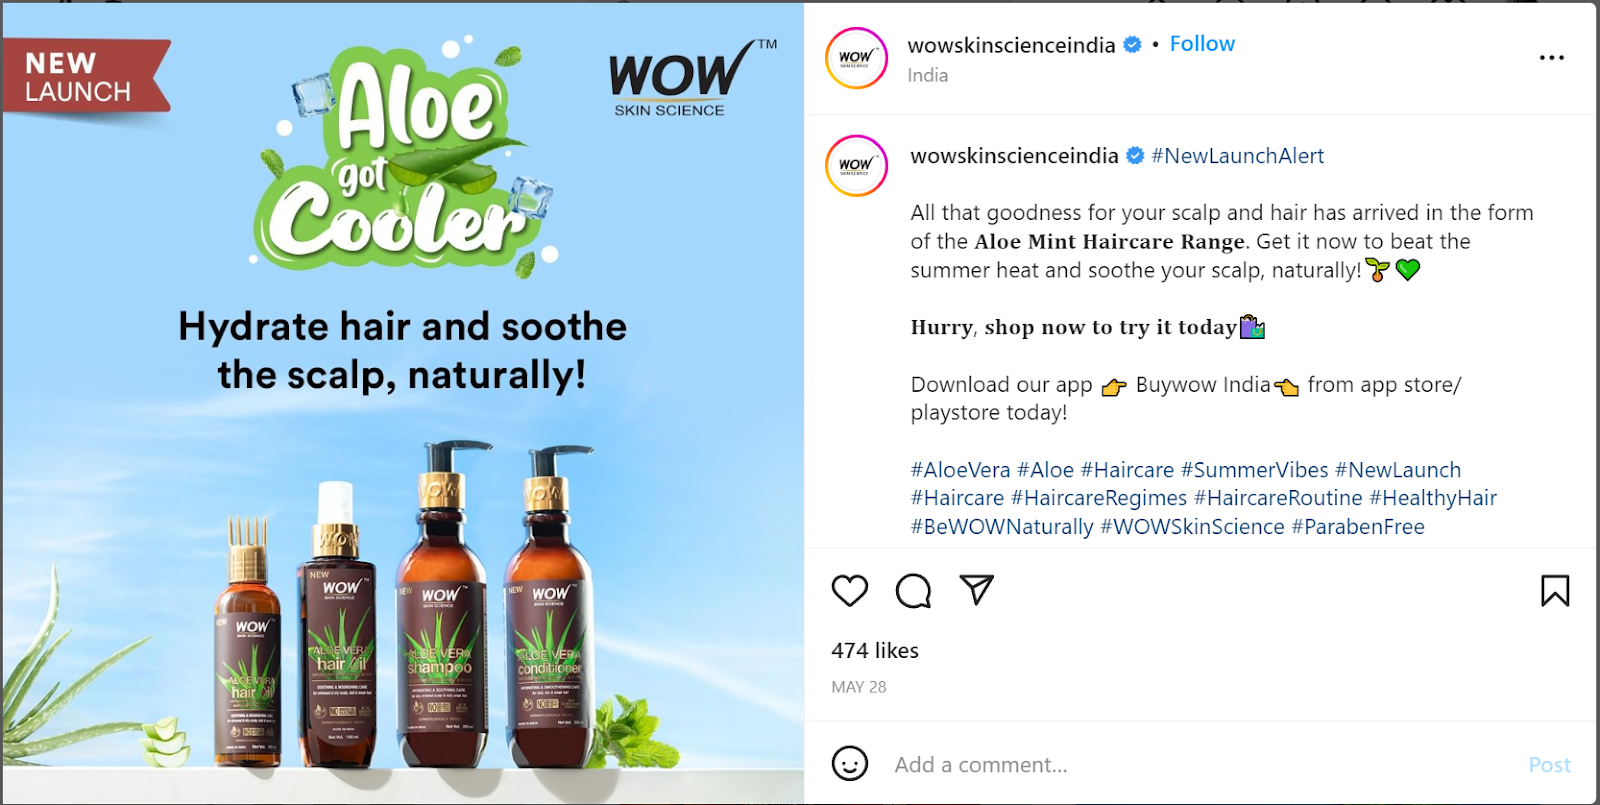The image size is (1600, 805).
Task: Click the WOW avatar beside the caption
Action: [x=856, y=166]
